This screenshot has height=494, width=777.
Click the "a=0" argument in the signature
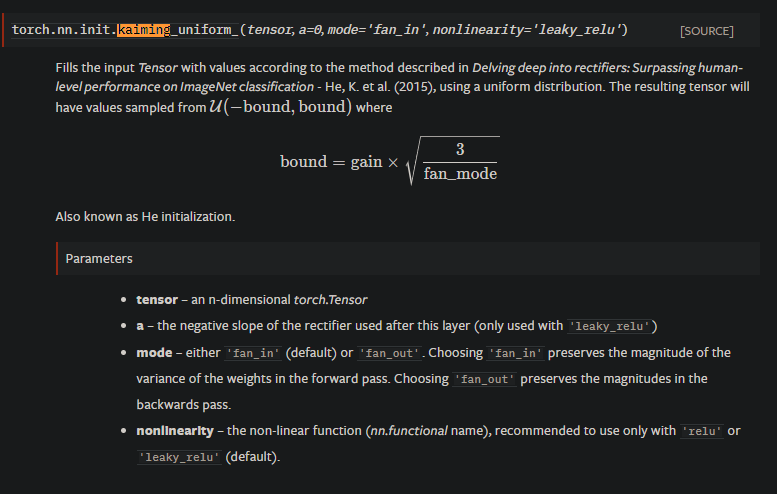click(312, 30)
